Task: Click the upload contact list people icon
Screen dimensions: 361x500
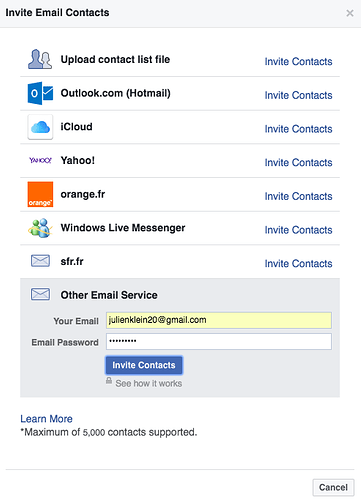Action: tap(40, 59)
